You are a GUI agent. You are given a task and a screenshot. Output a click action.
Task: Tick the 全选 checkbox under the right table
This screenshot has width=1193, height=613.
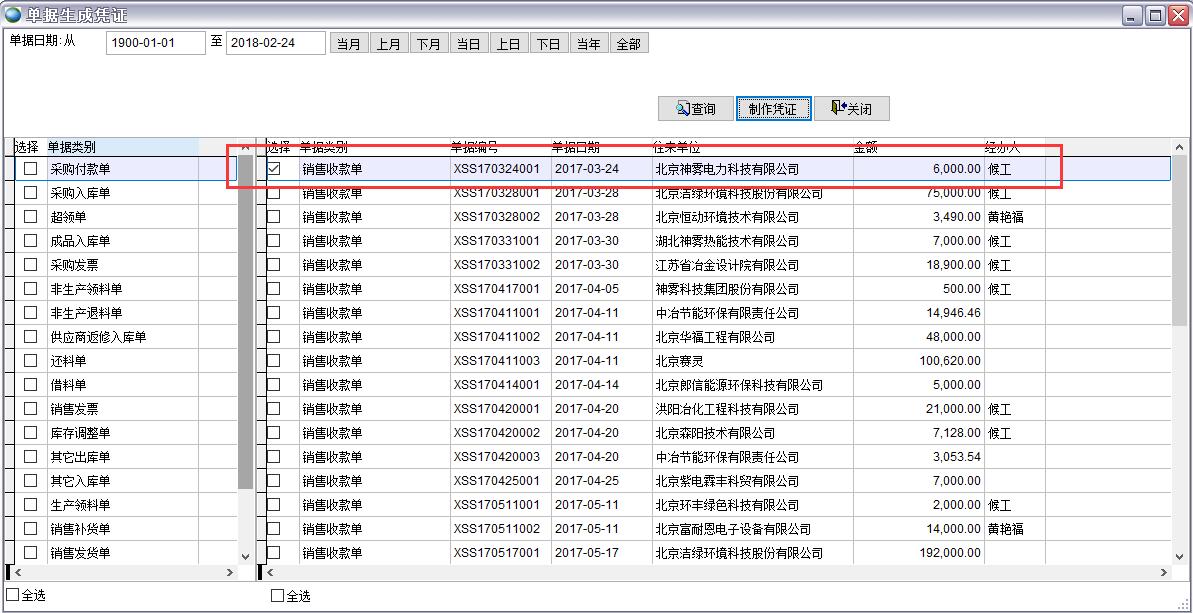click(x=278, y=596)
